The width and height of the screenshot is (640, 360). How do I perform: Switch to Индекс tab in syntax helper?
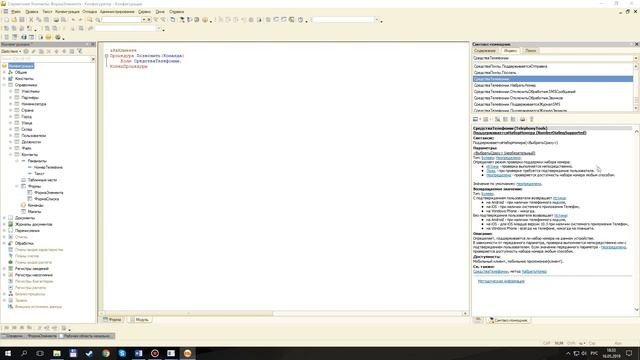[x=510, y=51]
